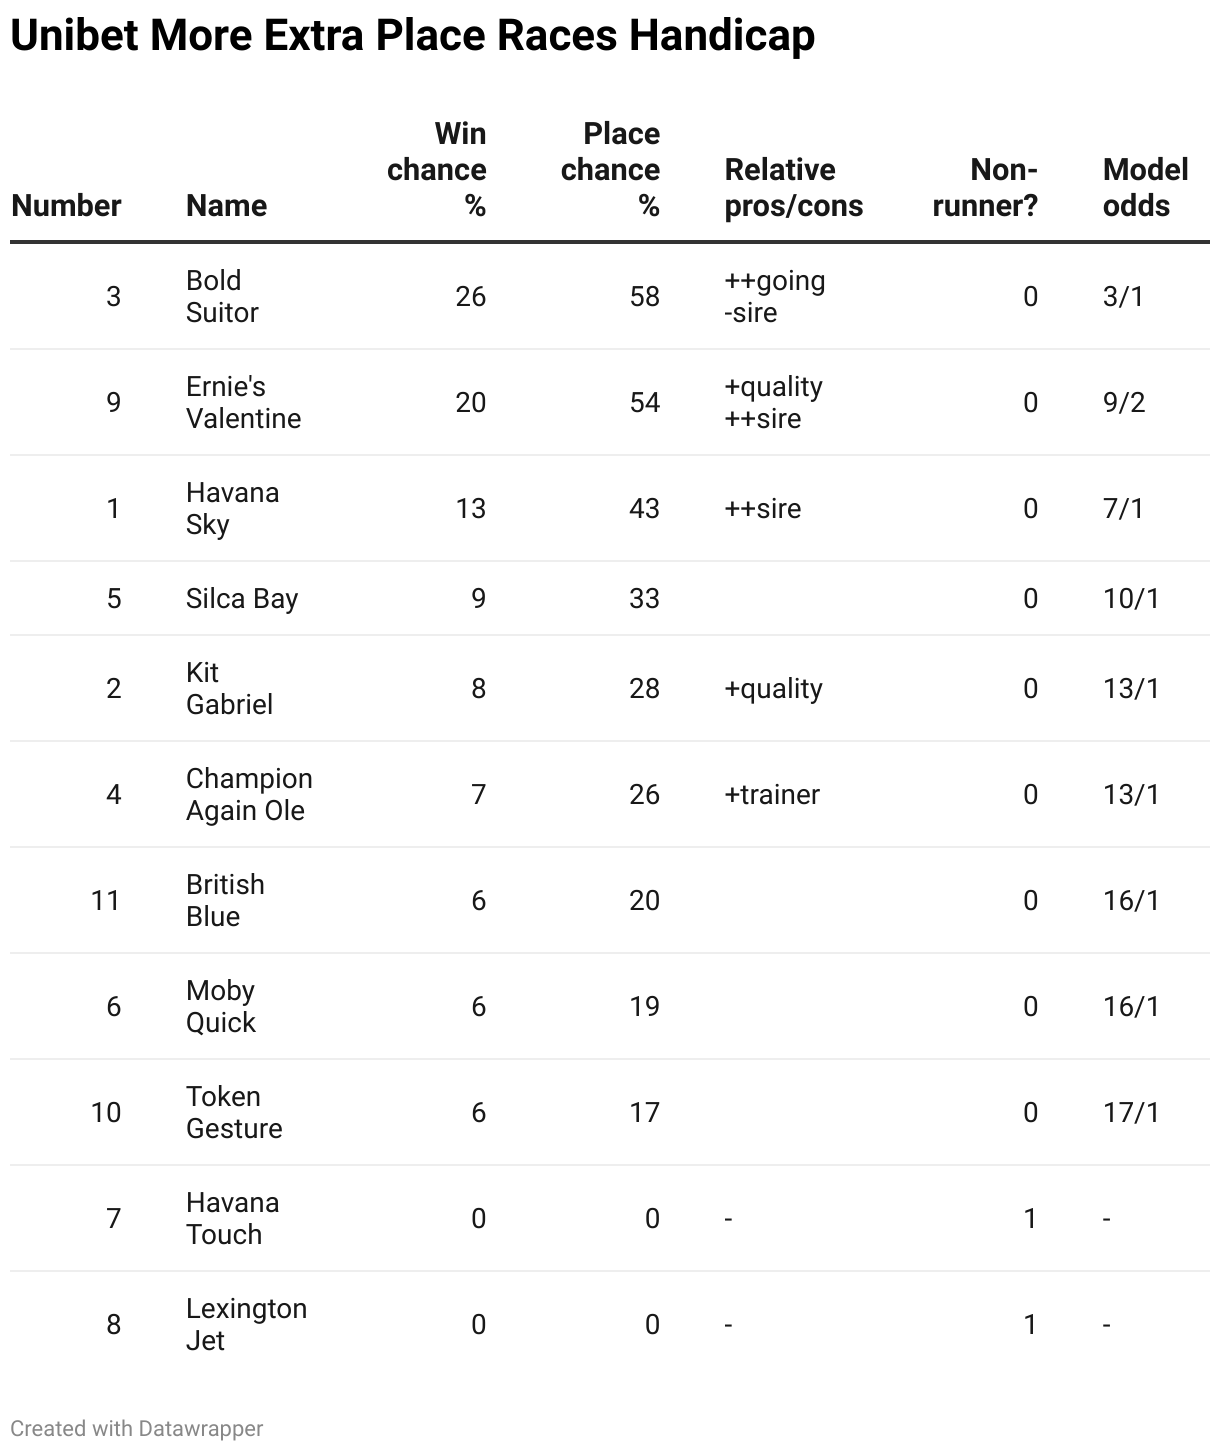Image resolution: width=1220 pixels, height=1452 pixels.
Task: Click Havana Touch non-runner value 1
Action: pyautogui.click(x=1030, y=1218)
